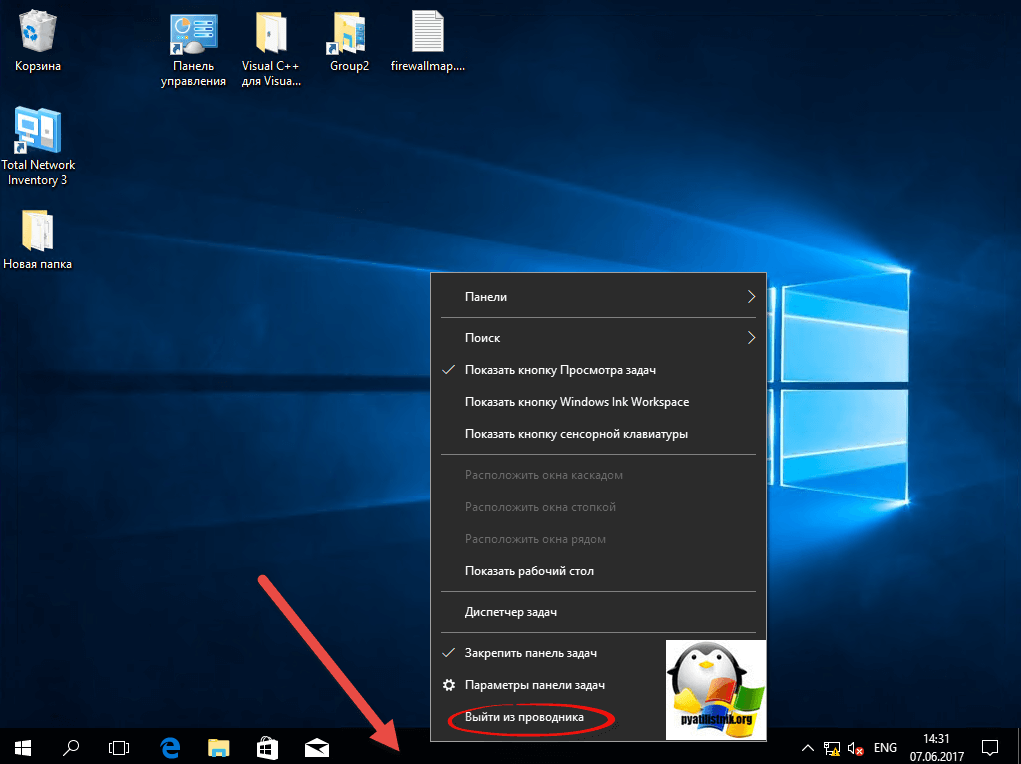Enable Показать кнопку Windows Ink Workspace

576,402
